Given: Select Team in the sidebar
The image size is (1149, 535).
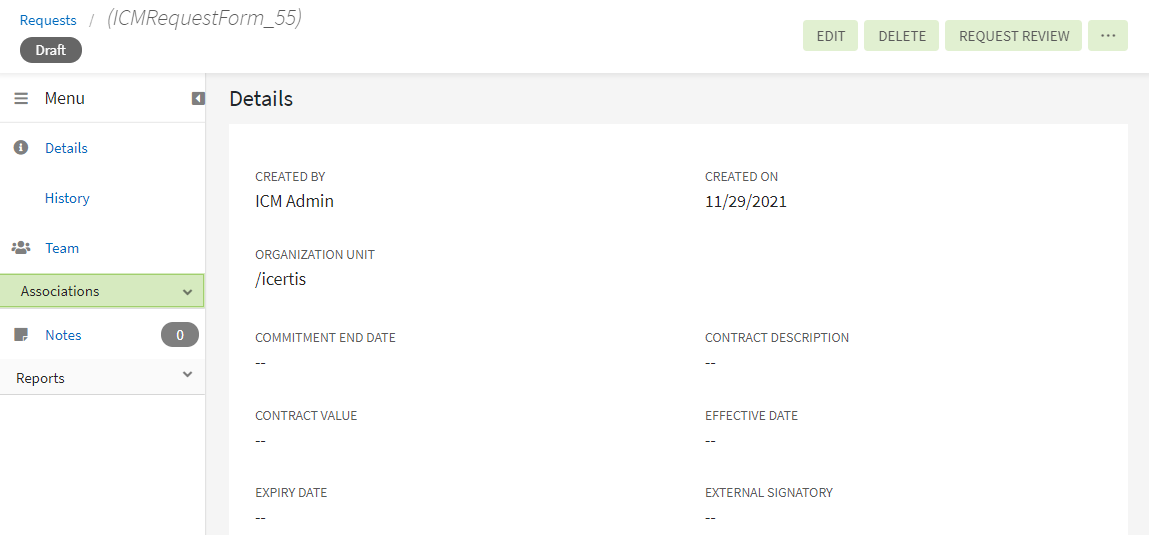Looking at the screenshot, I should (62, 248).
